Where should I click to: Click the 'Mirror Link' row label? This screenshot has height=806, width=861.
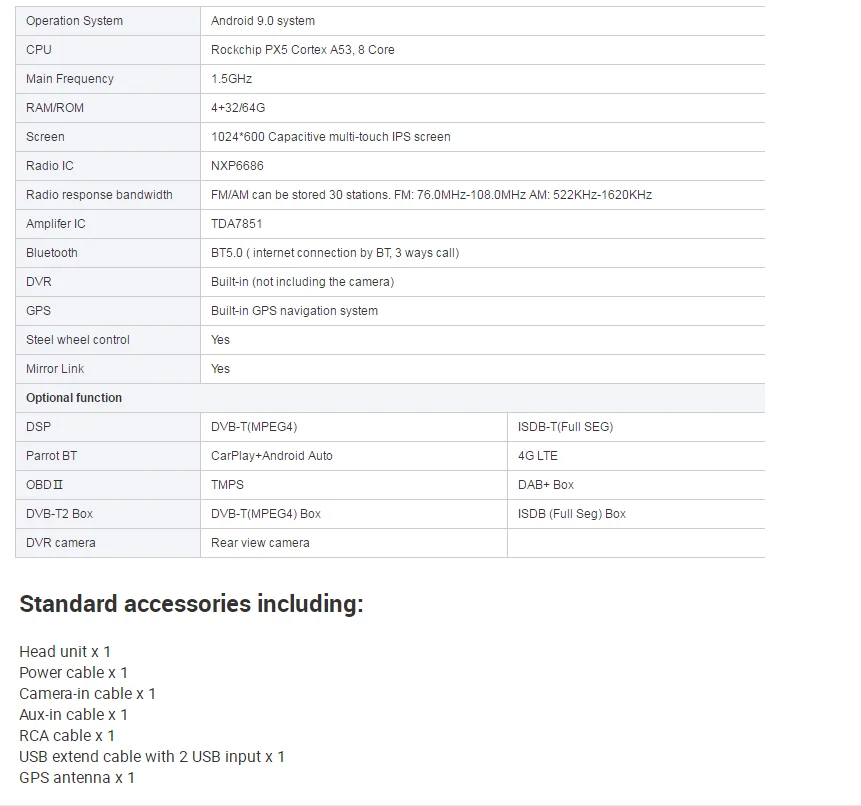[55, 369]
